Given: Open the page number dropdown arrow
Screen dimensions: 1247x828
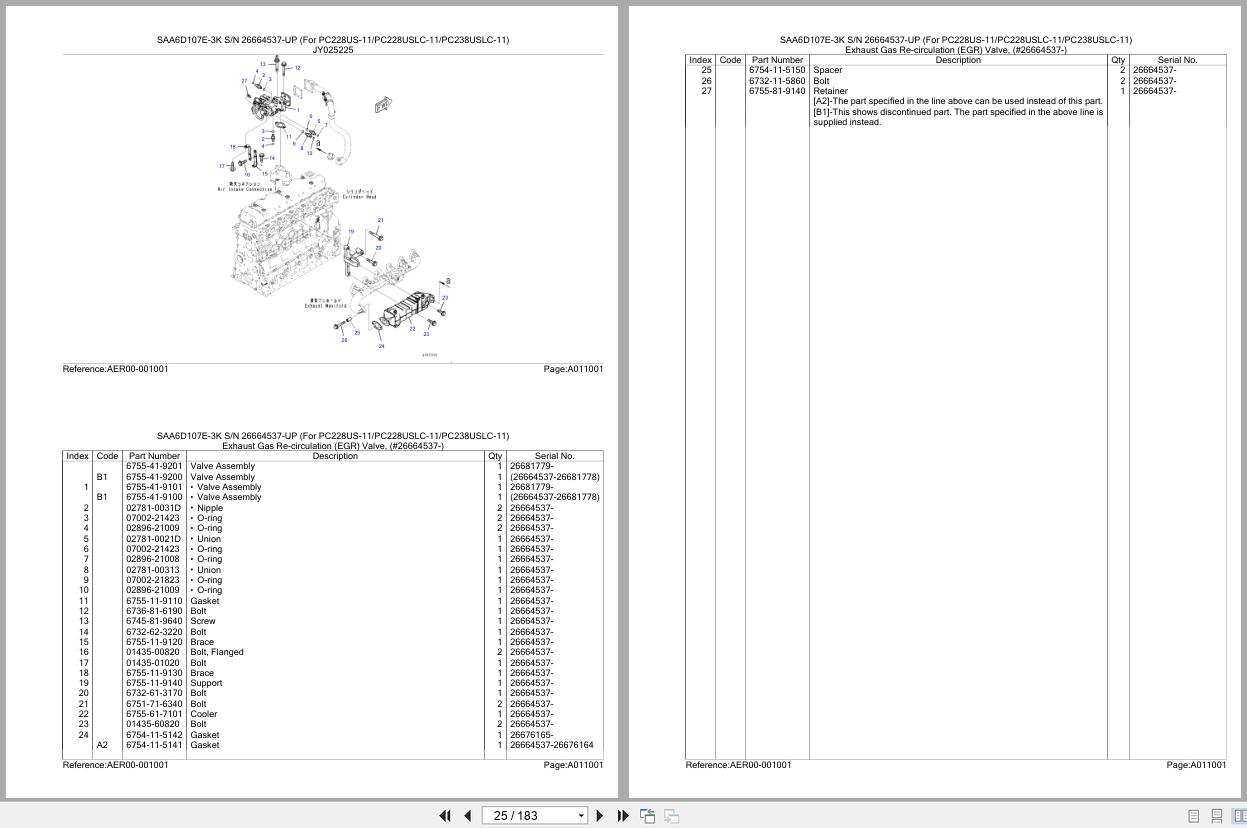Looking at the screenshot, I should tap(581, 816).
